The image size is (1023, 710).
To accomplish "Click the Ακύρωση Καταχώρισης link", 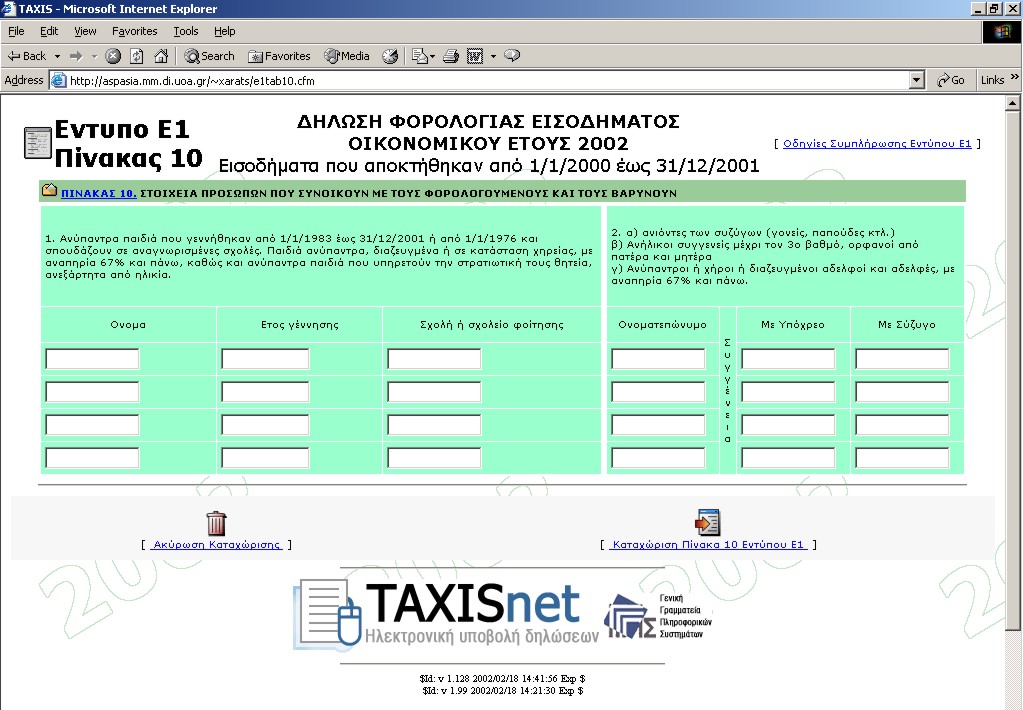I will (216, 545).
